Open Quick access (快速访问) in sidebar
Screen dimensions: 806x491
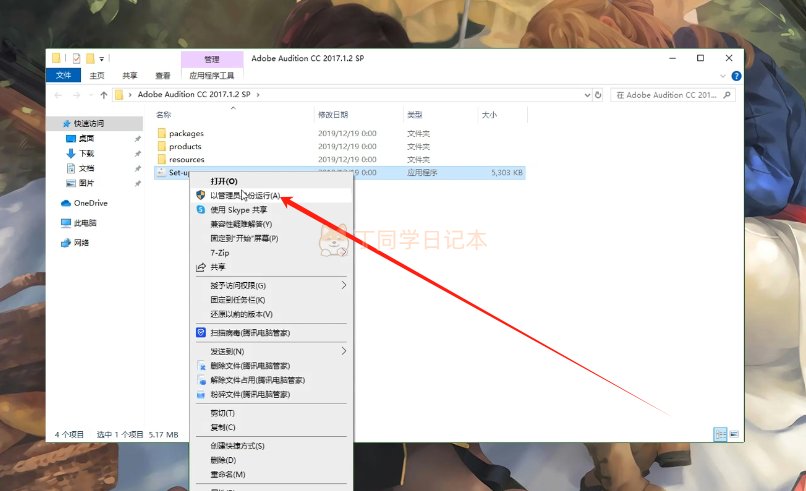88,123
